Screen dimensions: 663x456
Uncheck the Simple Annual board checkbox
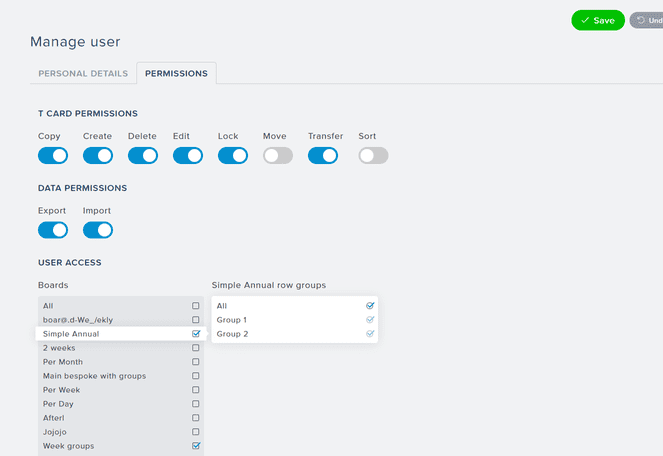[196, 333]
